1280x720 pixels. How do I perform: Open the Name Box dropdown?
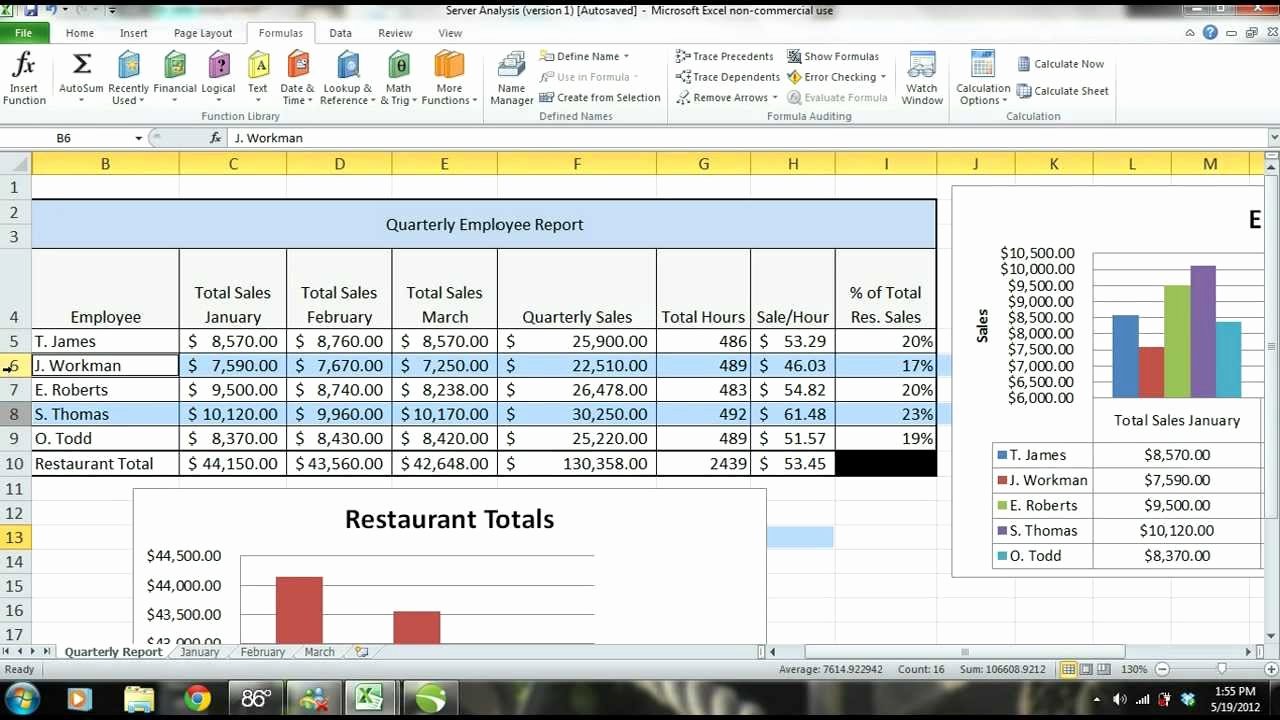click(x=139, y=138)
